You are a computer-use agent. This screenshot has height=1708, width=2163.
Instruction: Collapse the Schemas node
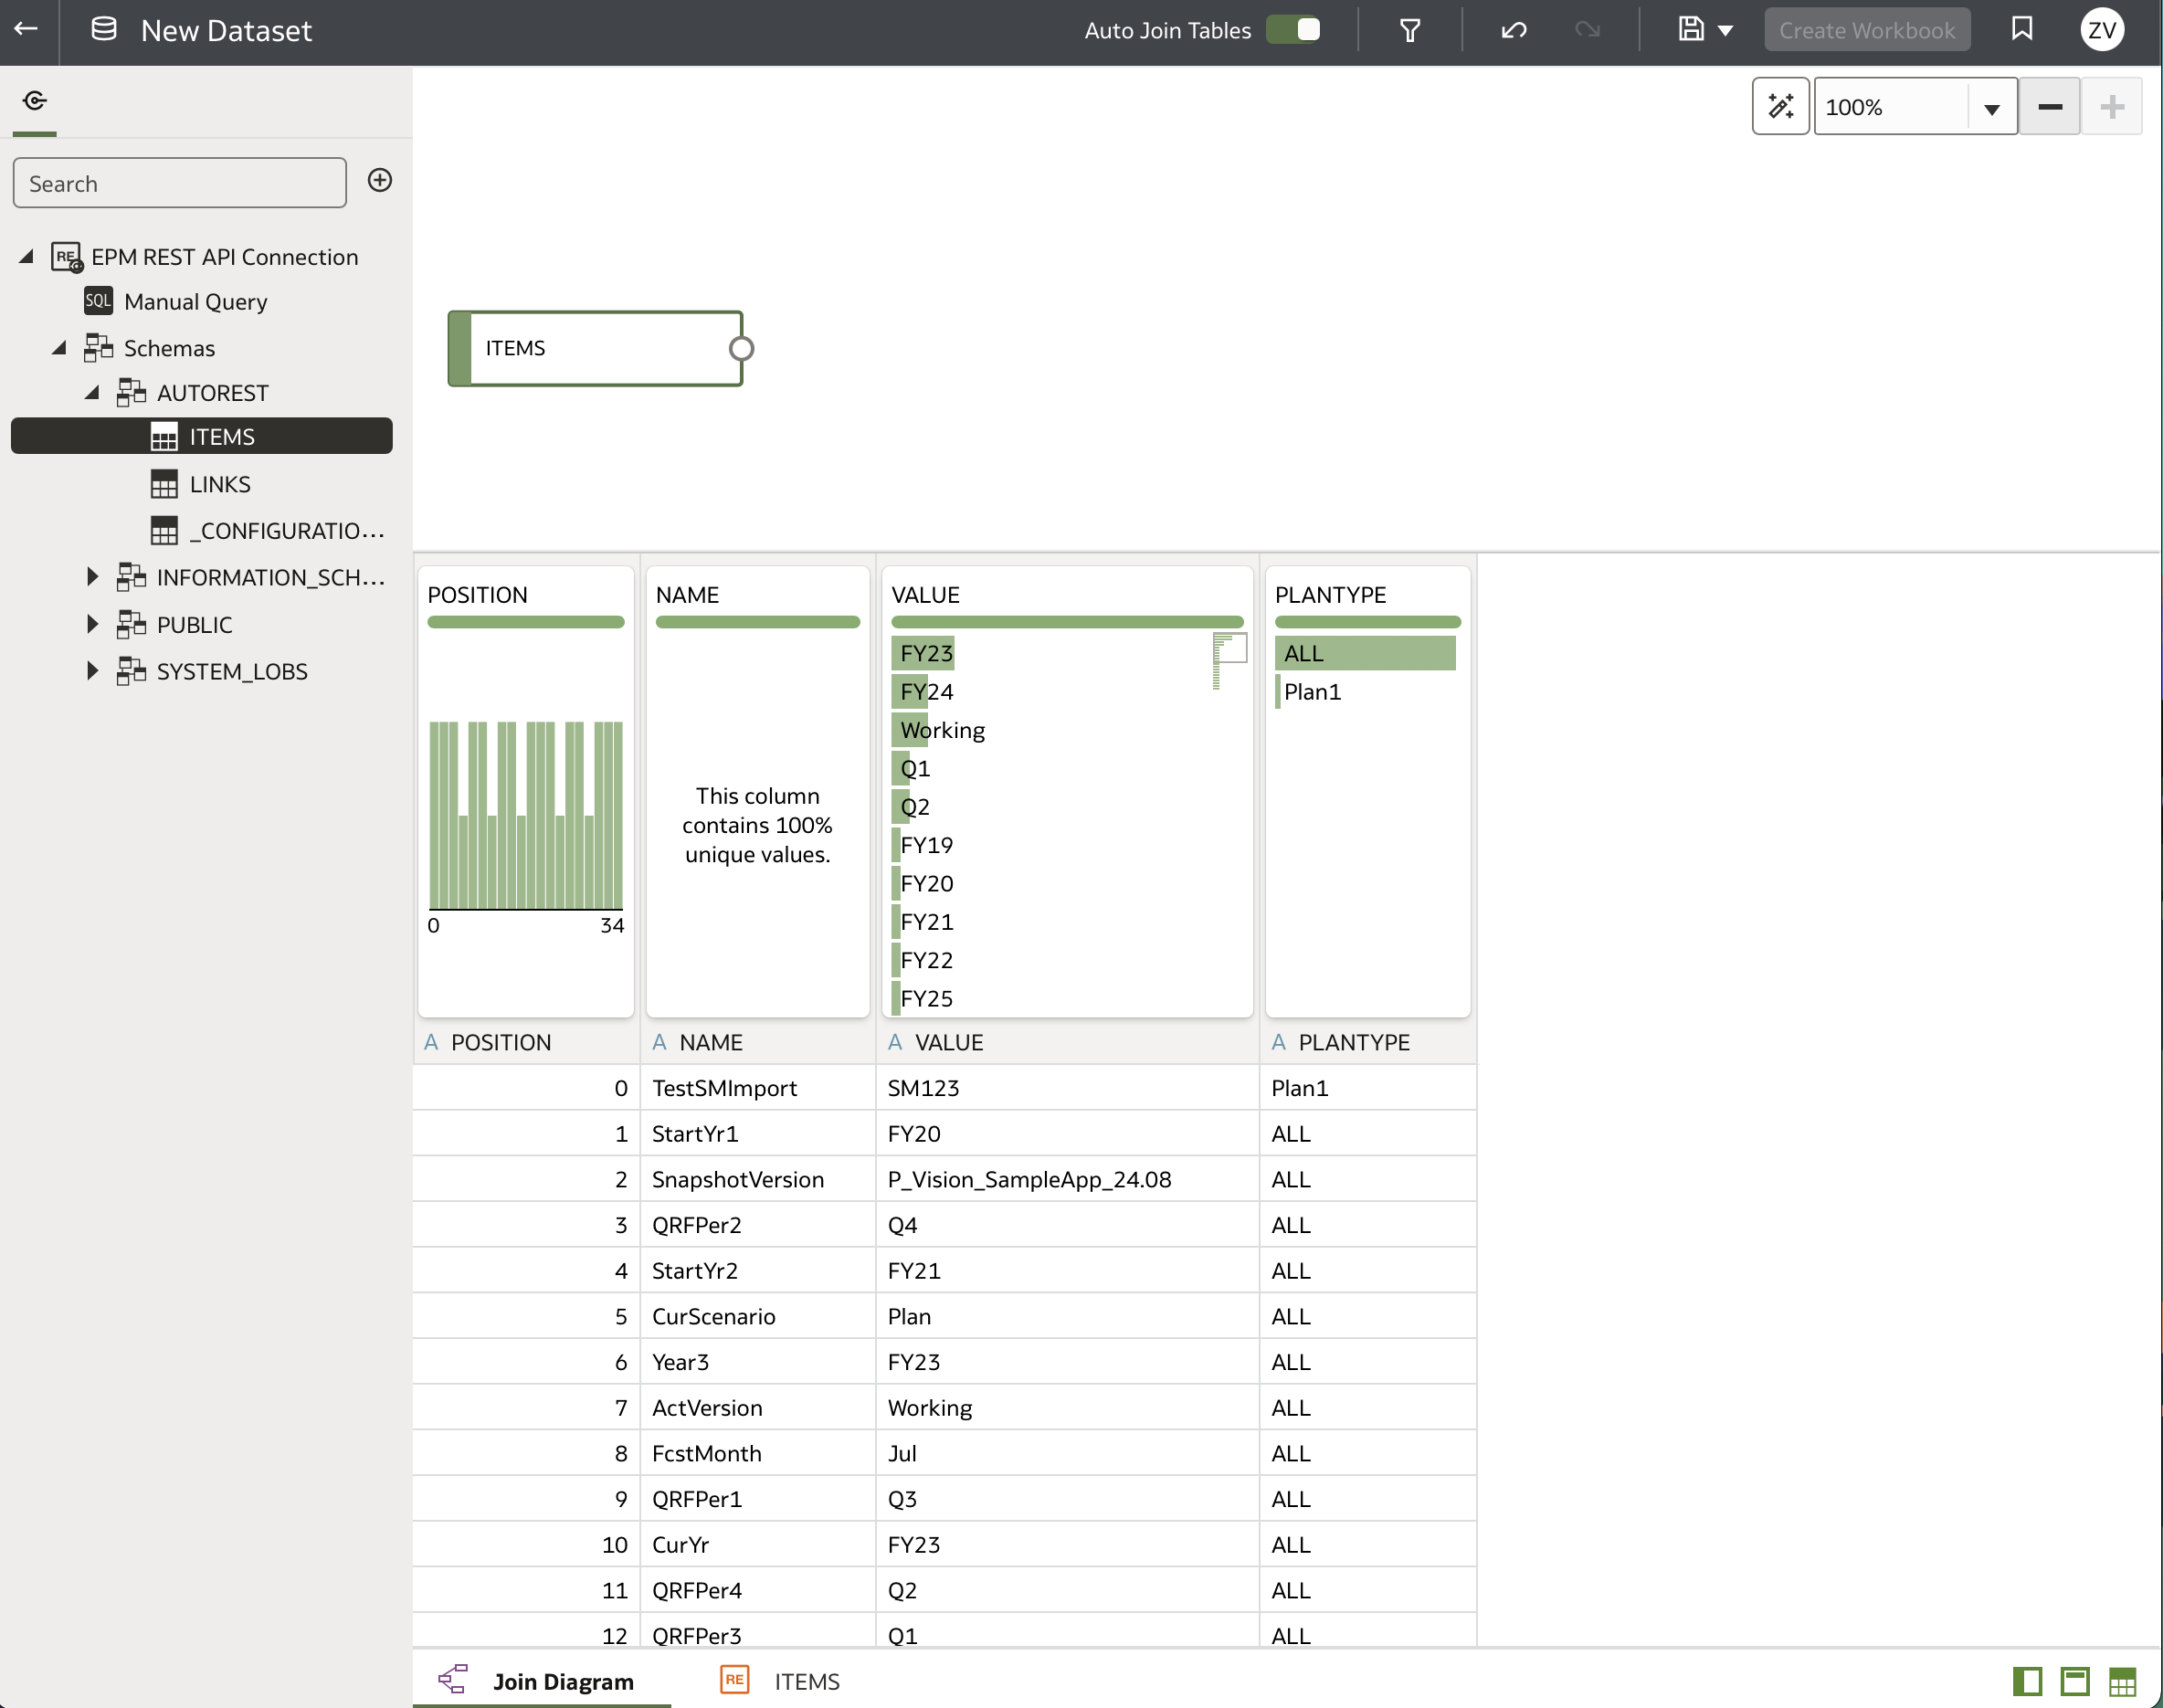pos(60,348)
